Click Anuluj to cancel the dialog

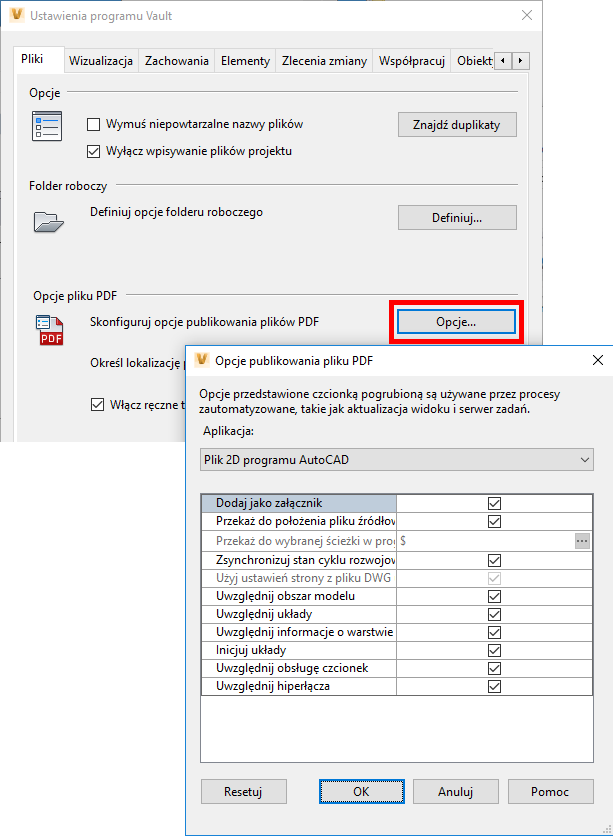pos(456,792)
